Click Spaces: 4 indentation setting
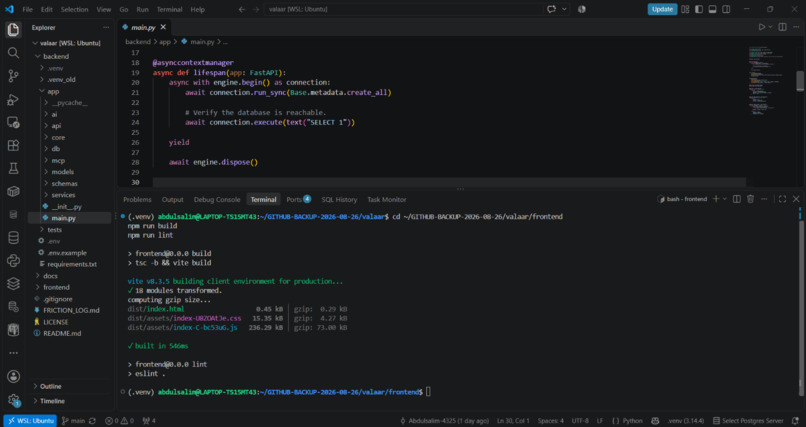 coord(551,420)
